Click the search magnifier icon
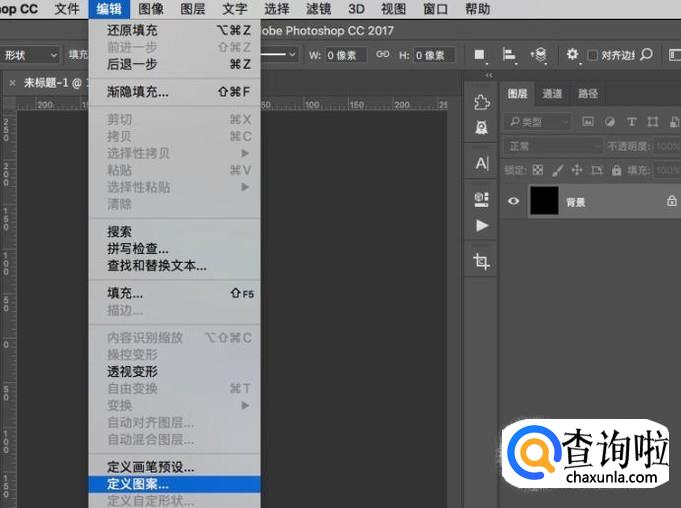Screen dimensions: 681x508 tap(647, 55)
